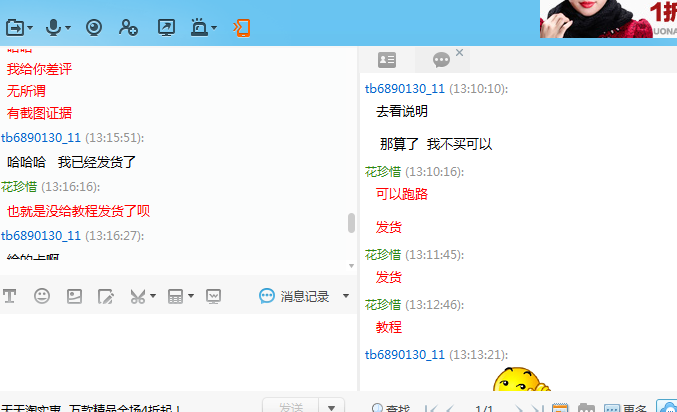This screenshot has height=412, width=677.
Task: Open the send button options arrow
Action: tap(332, 407)
